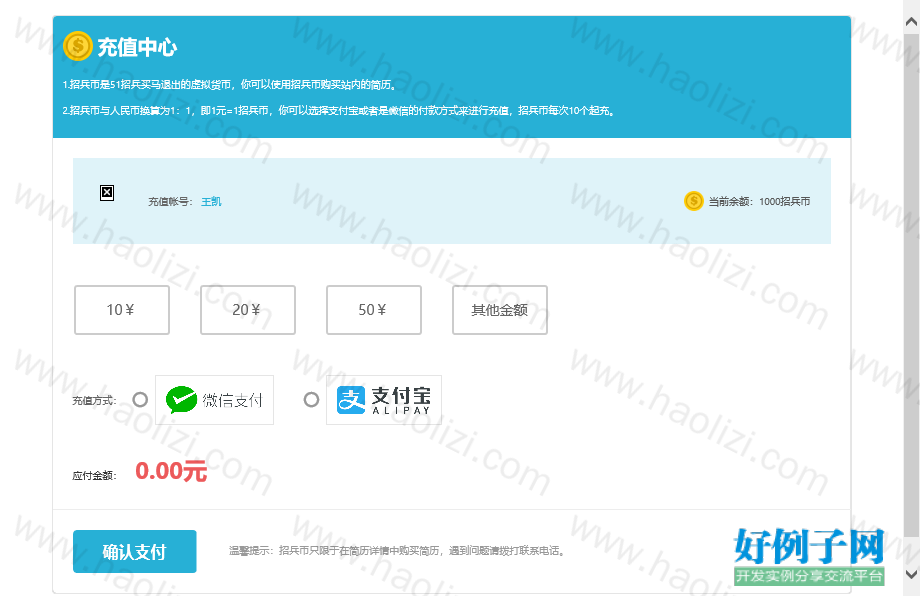Select the 微信支付 radio button
This screenshot has width=920, height=596.
point(140,399)
